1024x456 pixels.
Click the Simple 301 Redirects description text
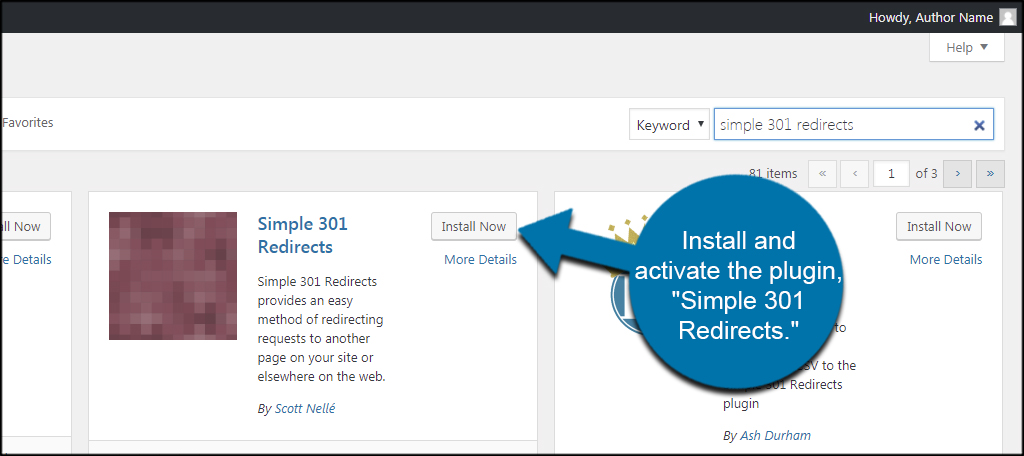coord(322,329)
